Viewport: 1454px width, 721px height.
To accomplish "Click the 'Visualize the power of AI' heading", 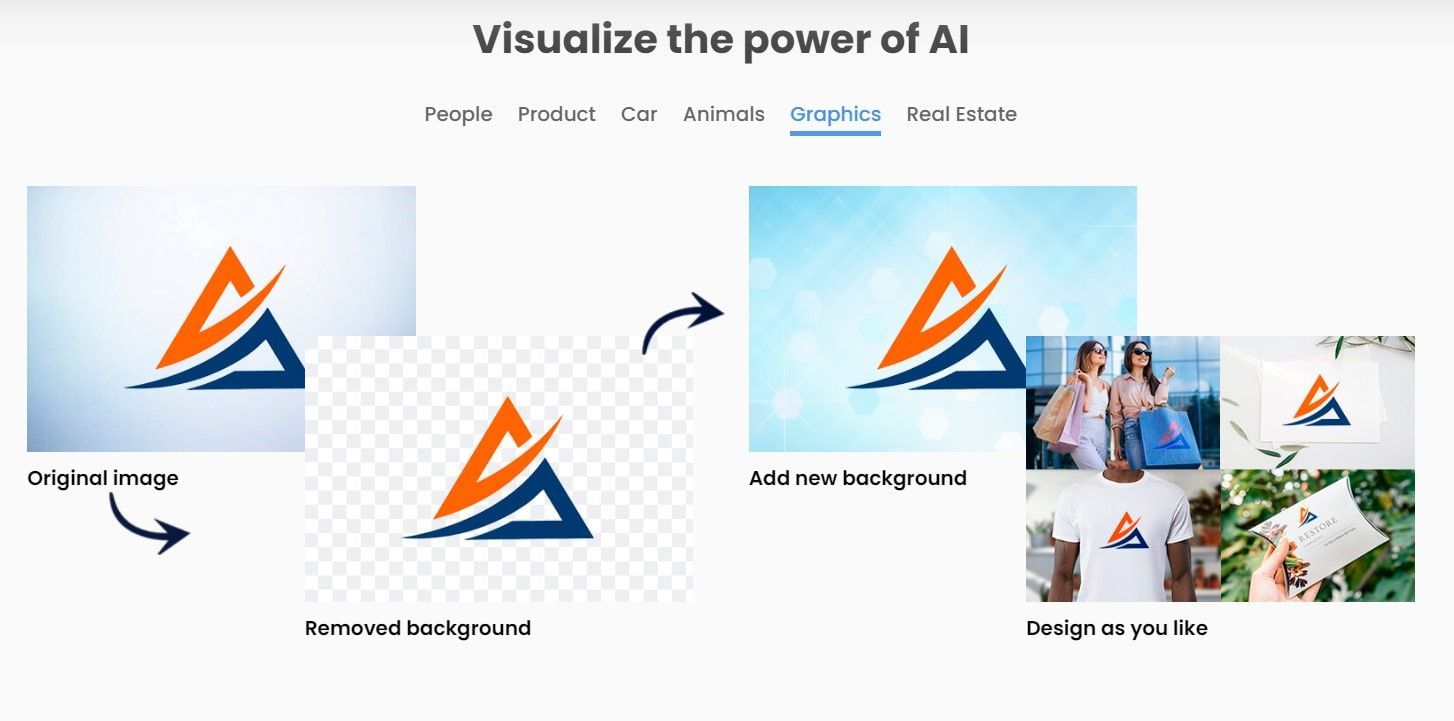I will click(x=721, y=39).
